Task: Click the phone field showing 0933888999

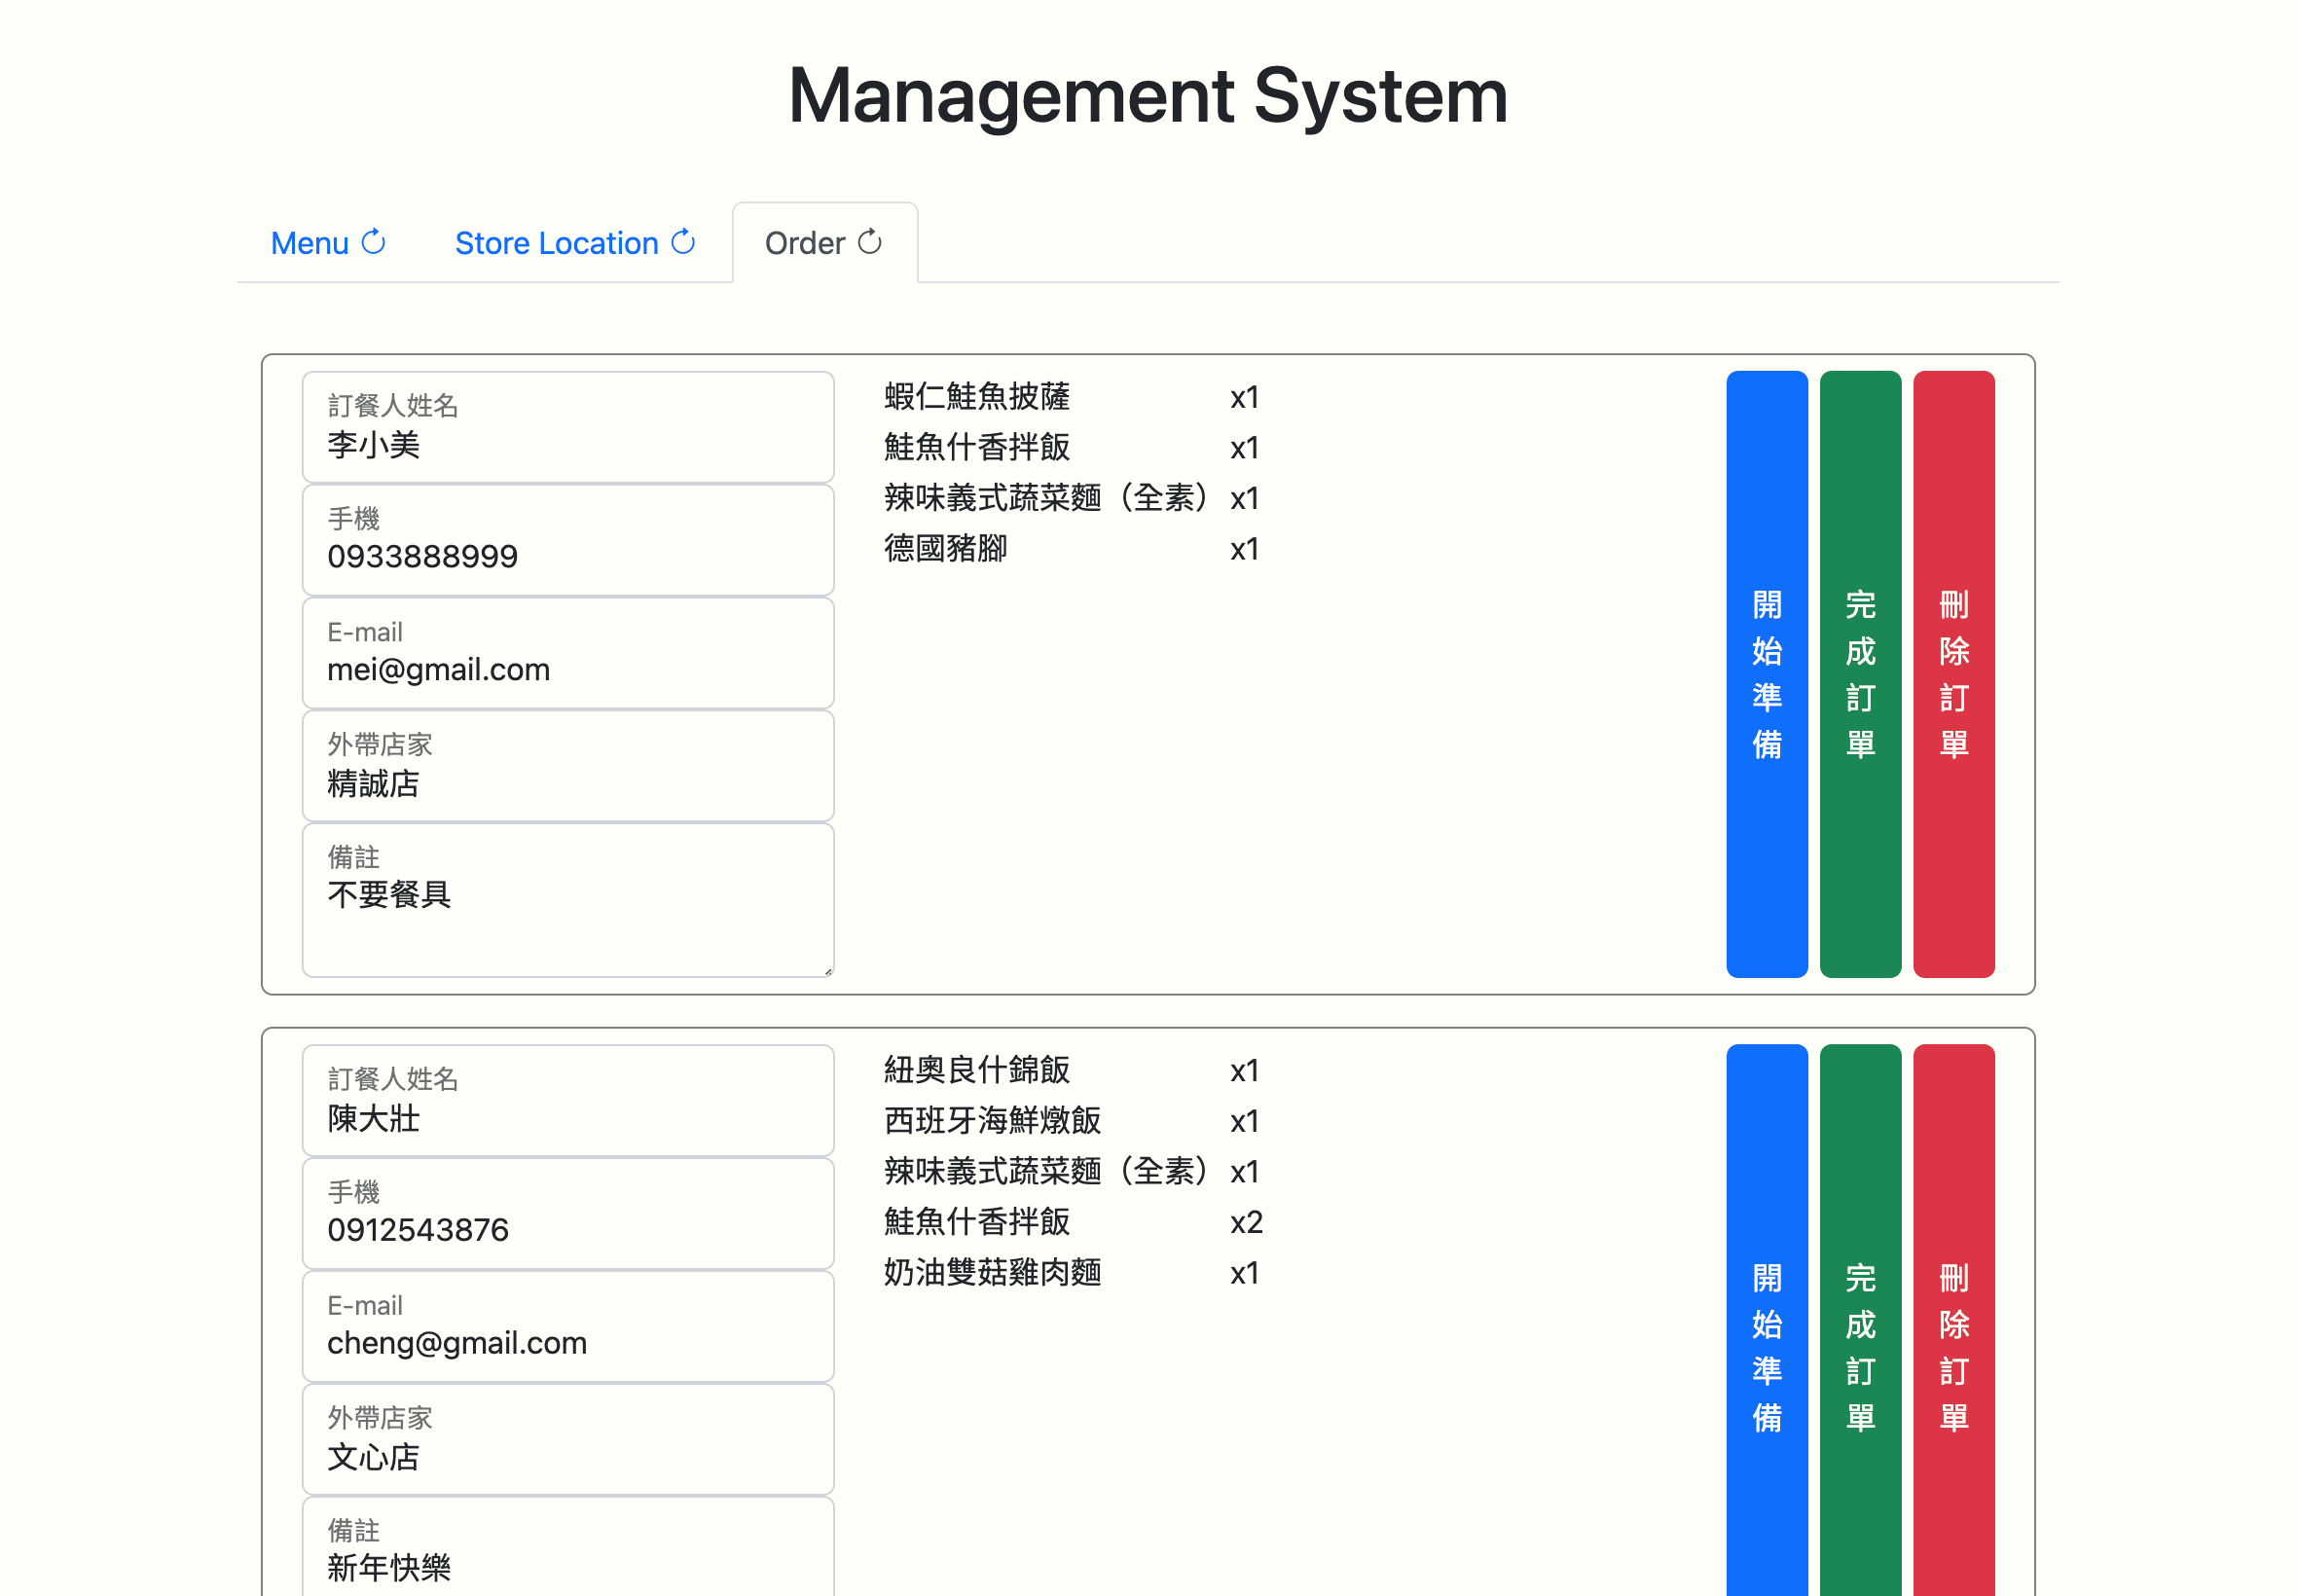Action: pos(568,541)
